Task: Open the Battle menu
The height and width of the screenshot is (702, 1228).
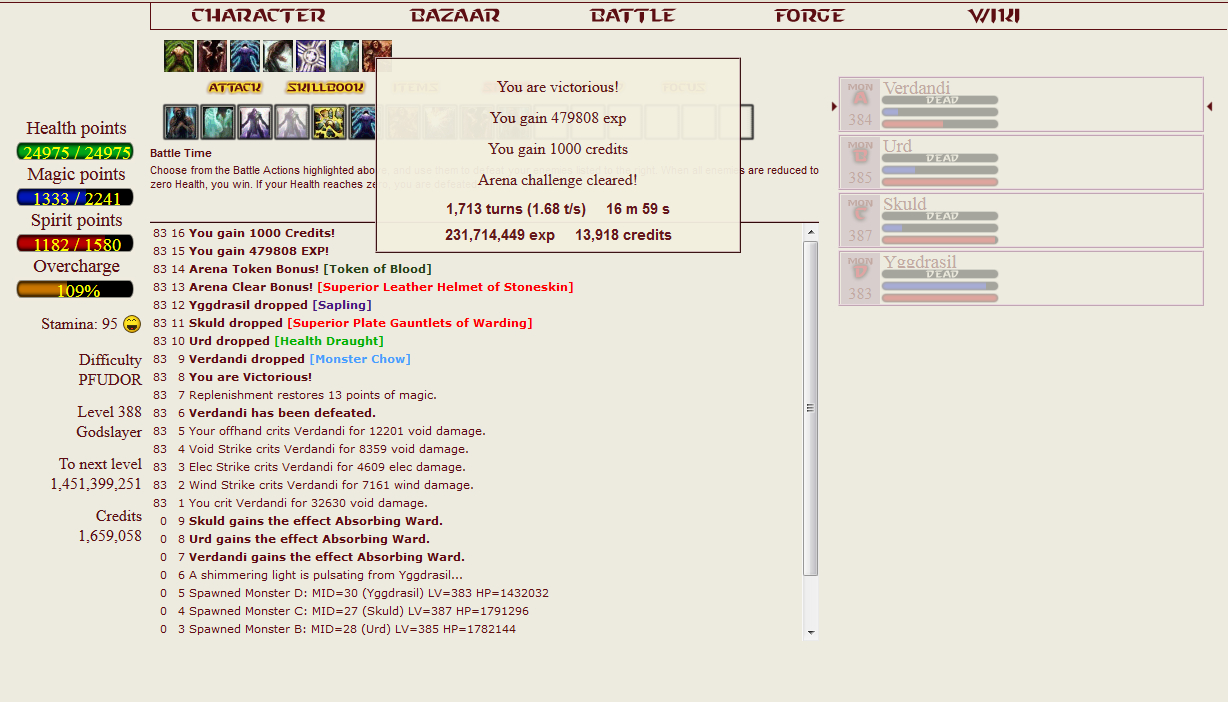Action: (x=633, y=16)
